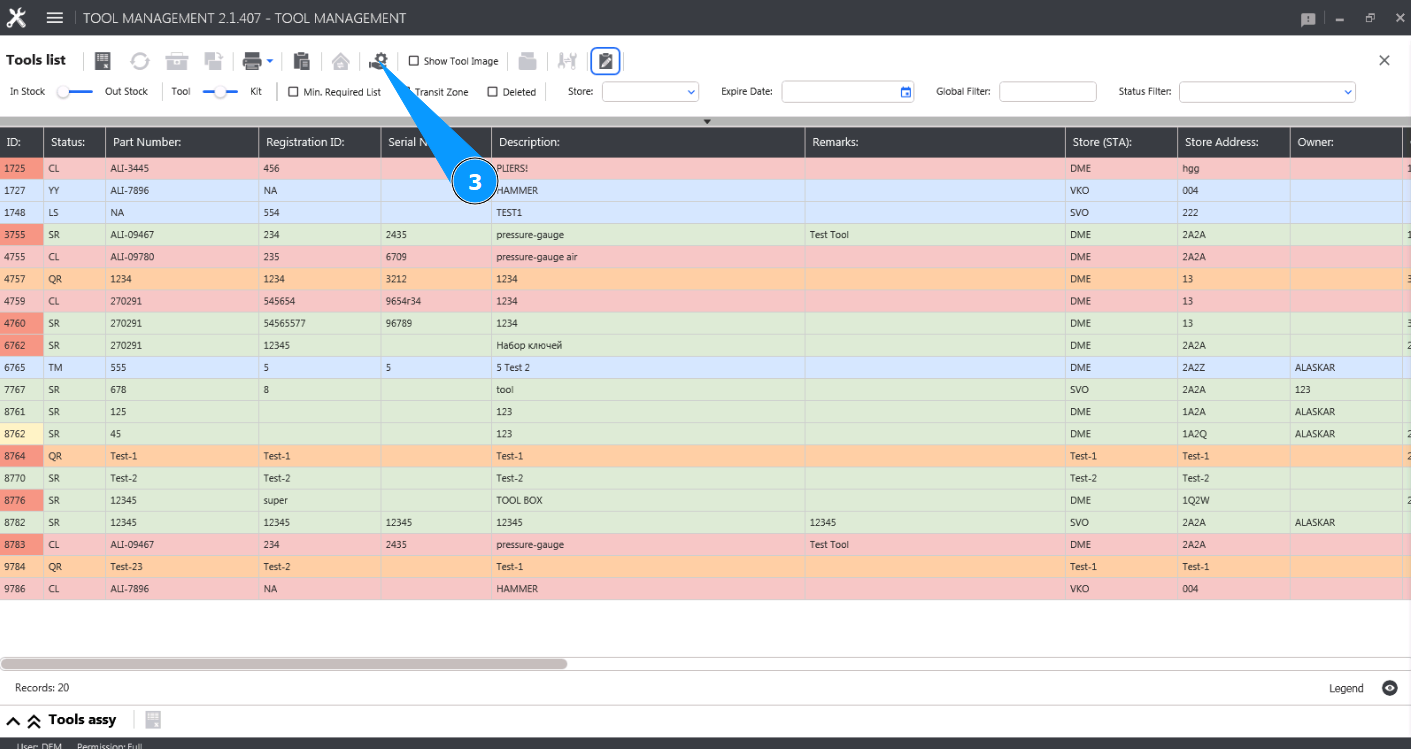Sort by the Store (STA) column header
The height and width of the screenshot is (749, 1411).
[1121, 142]
